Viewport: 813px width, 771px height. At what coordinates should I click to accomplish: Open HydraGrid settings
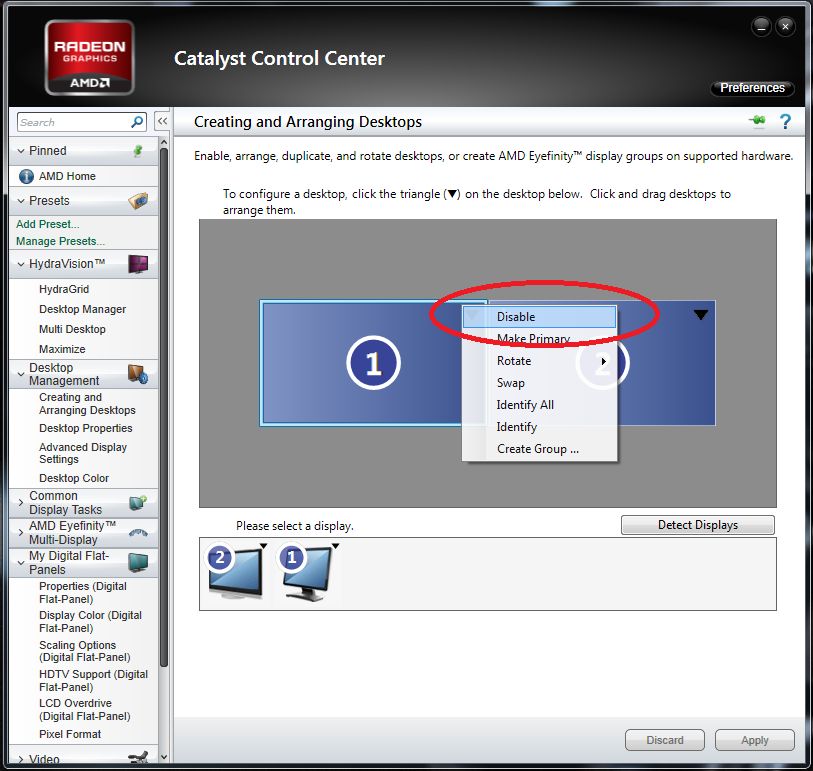[64, 289]
